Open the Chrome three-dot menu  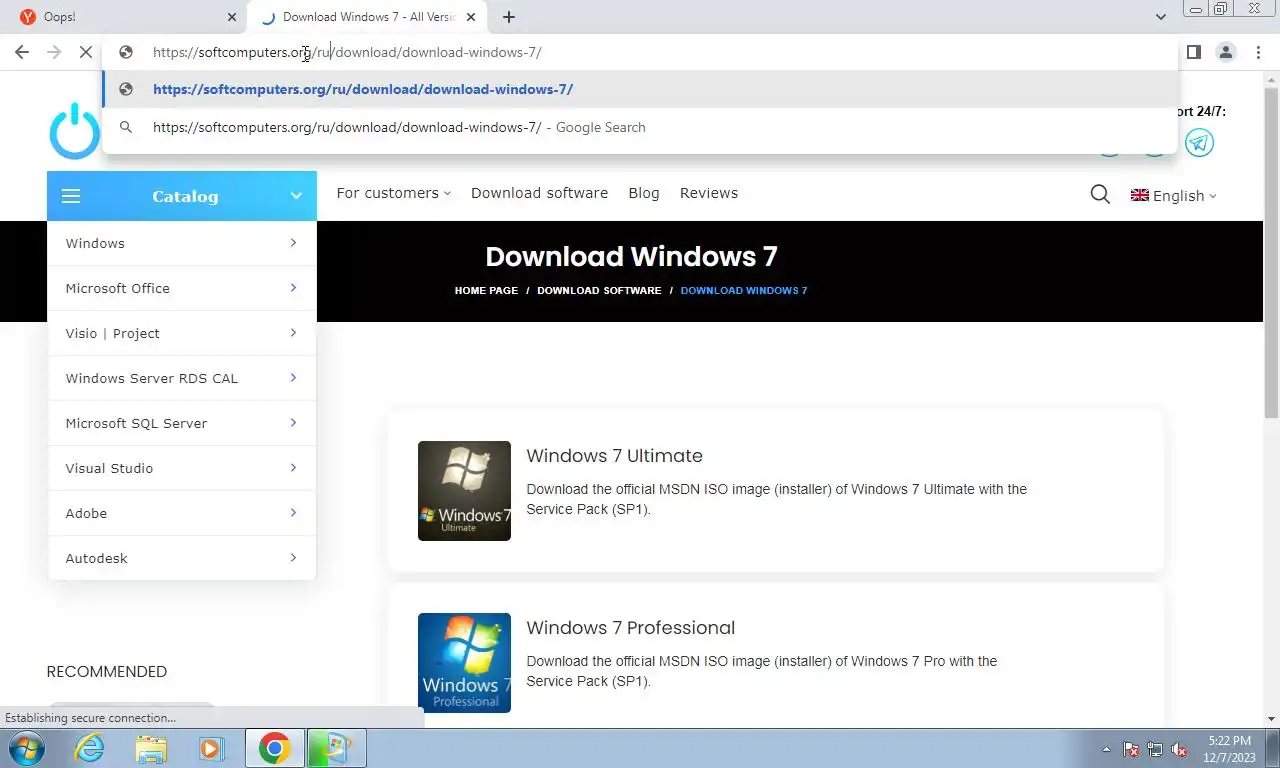pyautogui.click(x=1257, y=52)
